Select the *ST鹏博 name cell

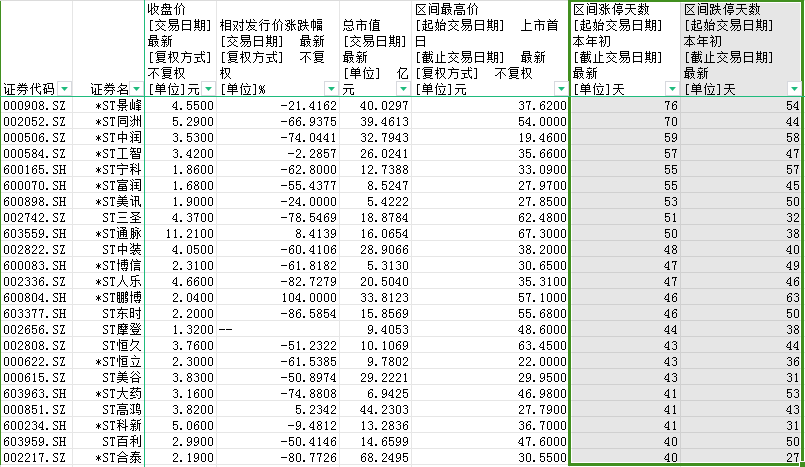click(x=108, y=298)
